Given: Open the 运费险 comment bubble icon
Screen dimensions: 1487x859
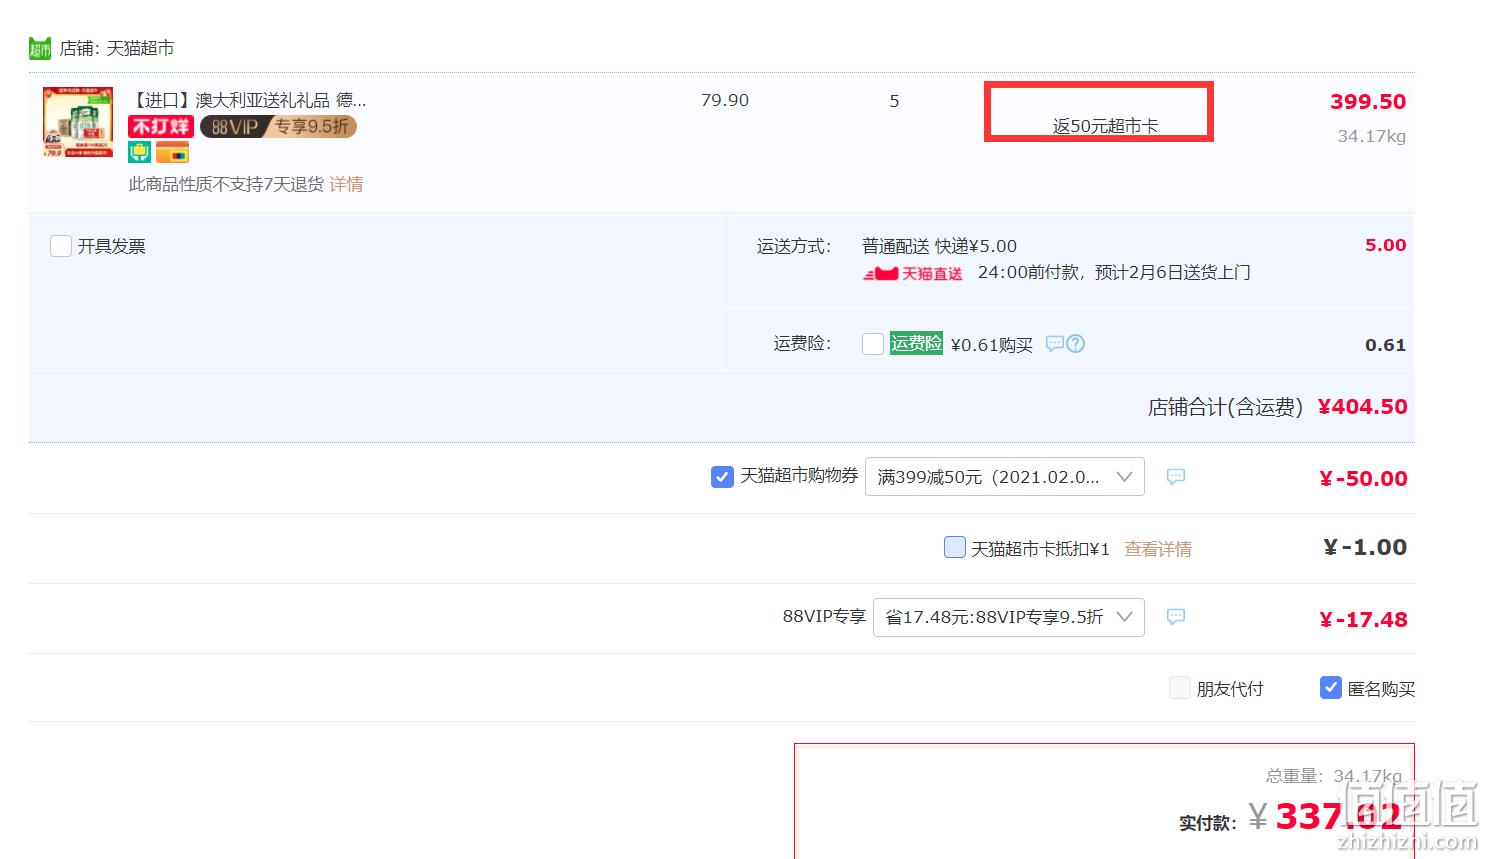Looking at the screenshot, I should click(x=1054, y=343).
